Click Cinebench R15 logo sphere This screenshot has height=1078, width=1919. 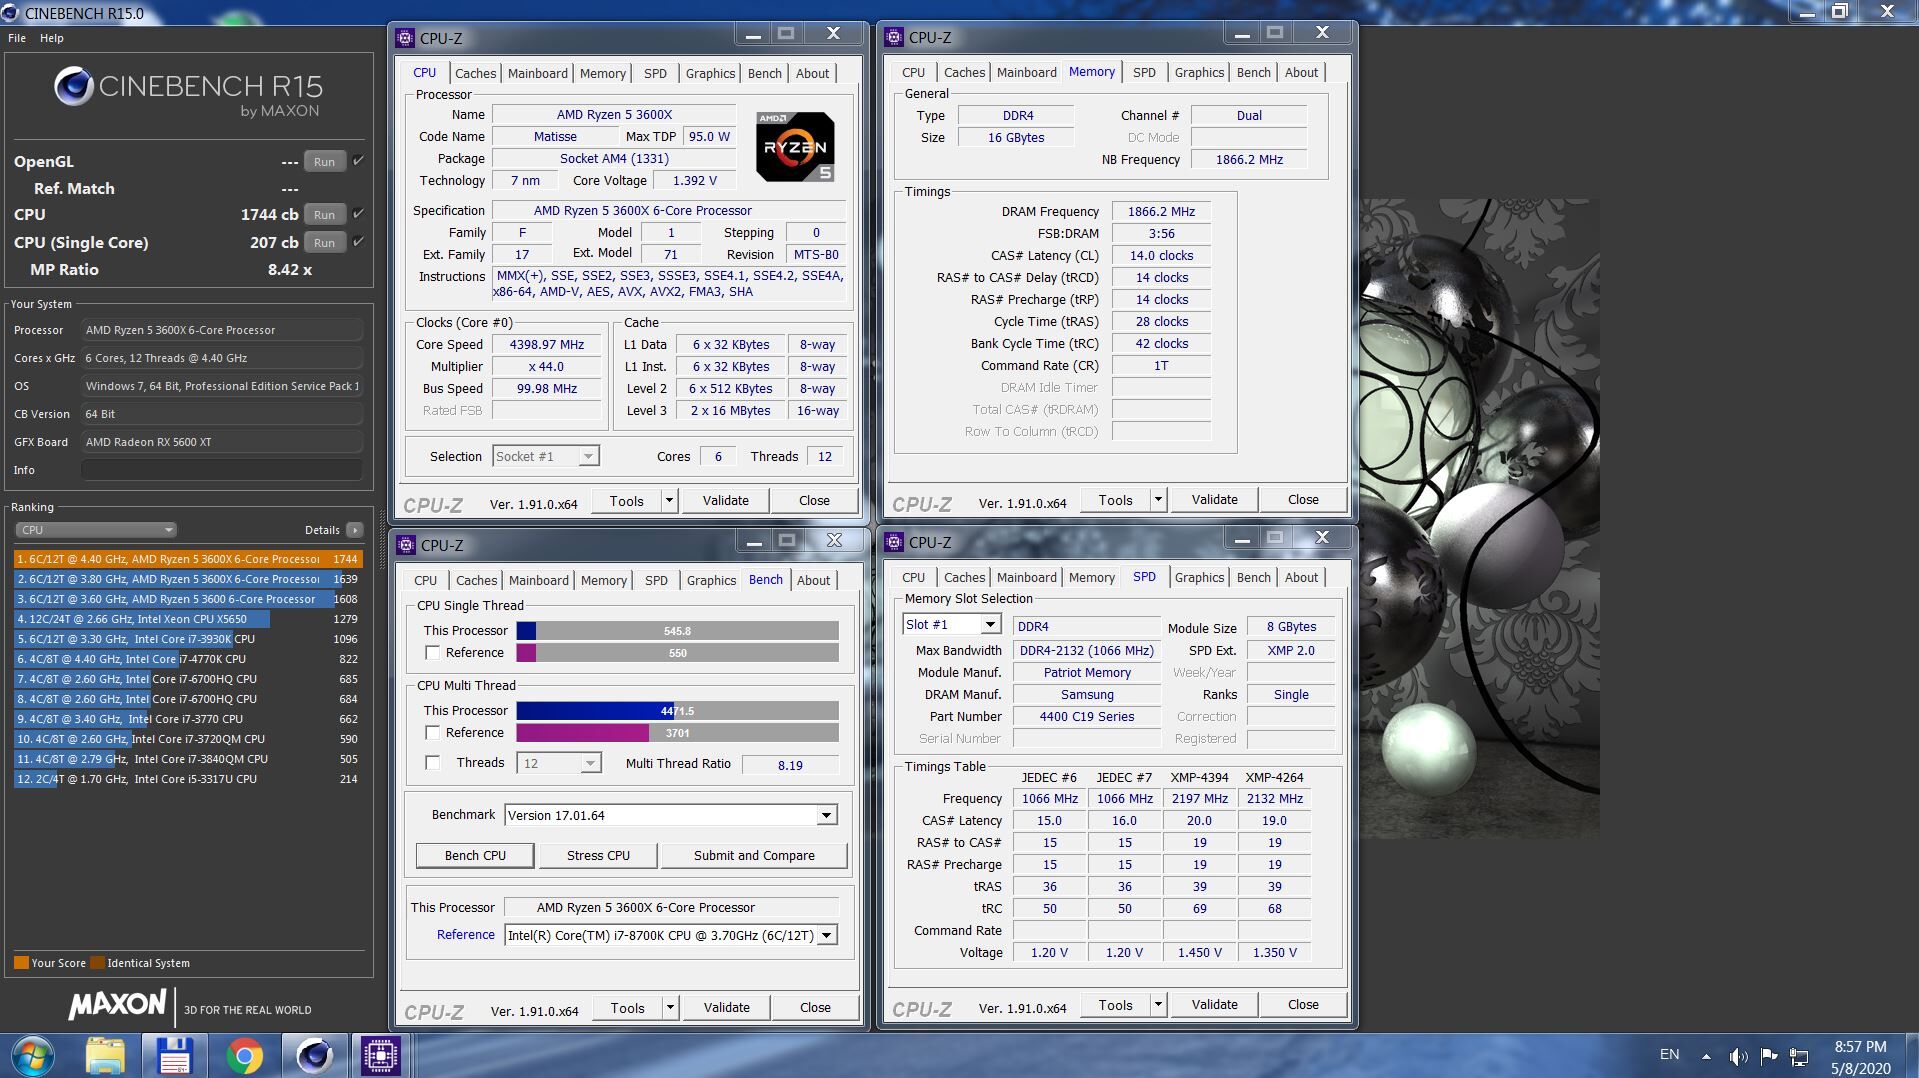[x=74, y=87]
